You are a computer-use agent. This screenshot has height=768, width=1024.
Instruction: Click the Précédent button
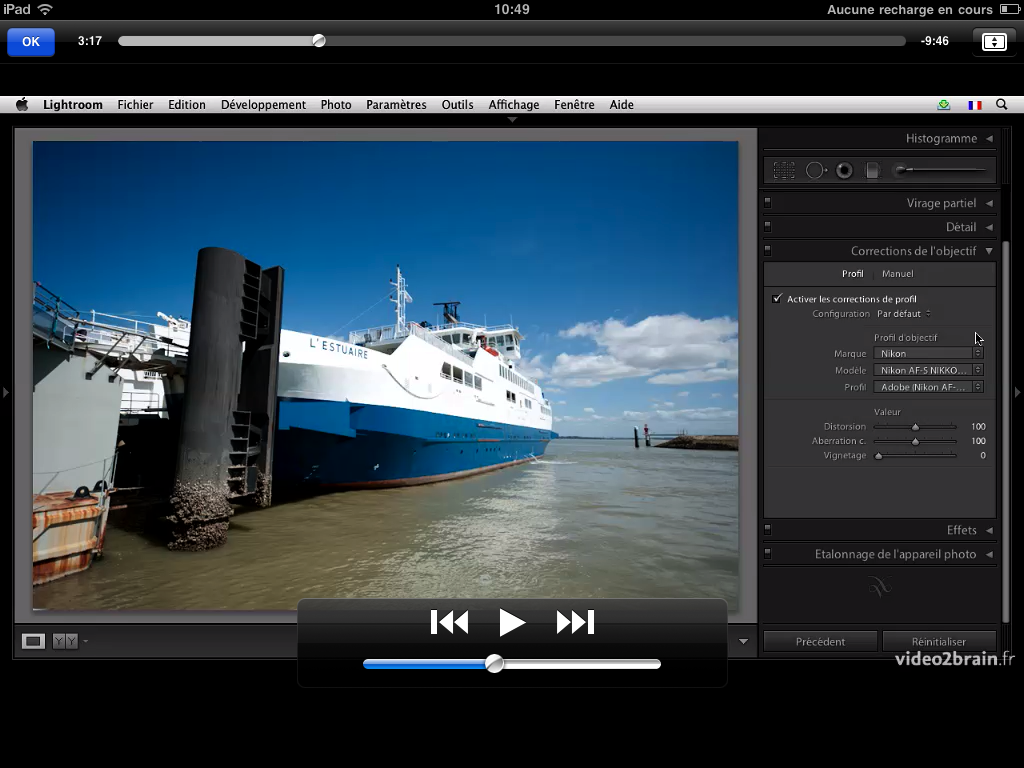click(820, 641)
